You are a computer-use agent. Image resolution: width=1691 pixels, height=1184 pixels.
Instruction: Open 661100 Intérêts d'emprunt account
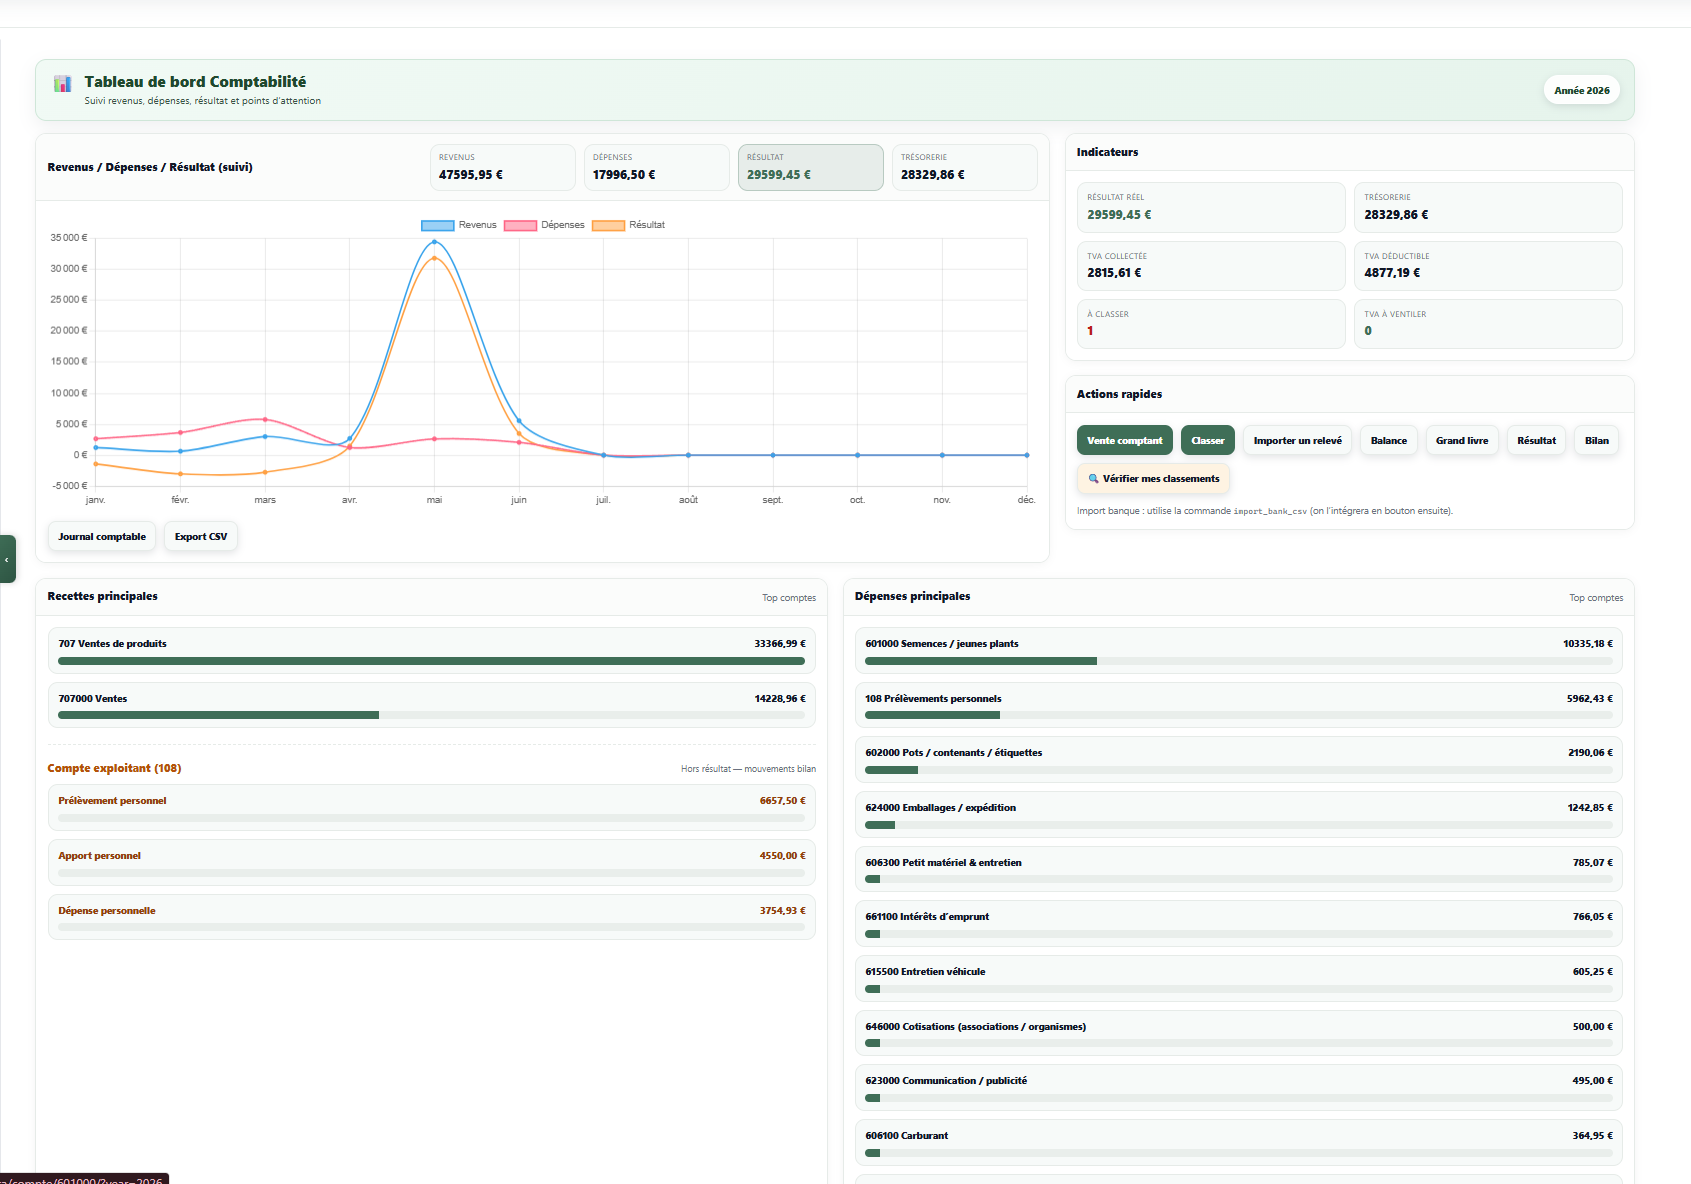coord(1239,923)
